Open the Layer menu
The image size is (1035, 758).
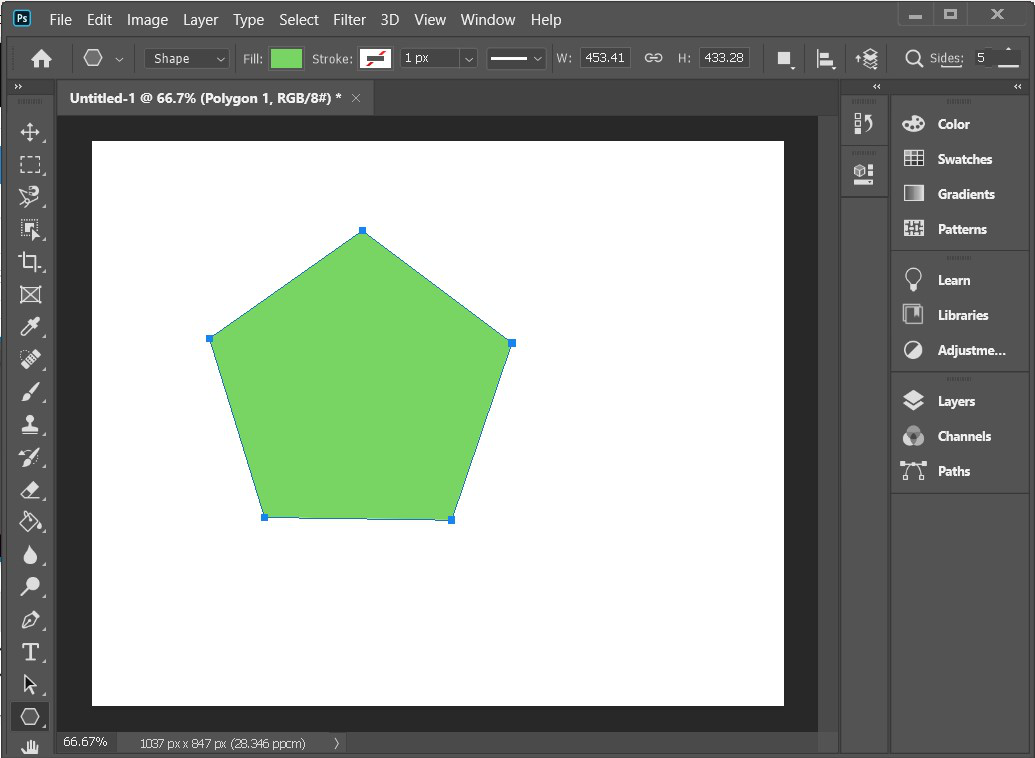coord(200,19)
